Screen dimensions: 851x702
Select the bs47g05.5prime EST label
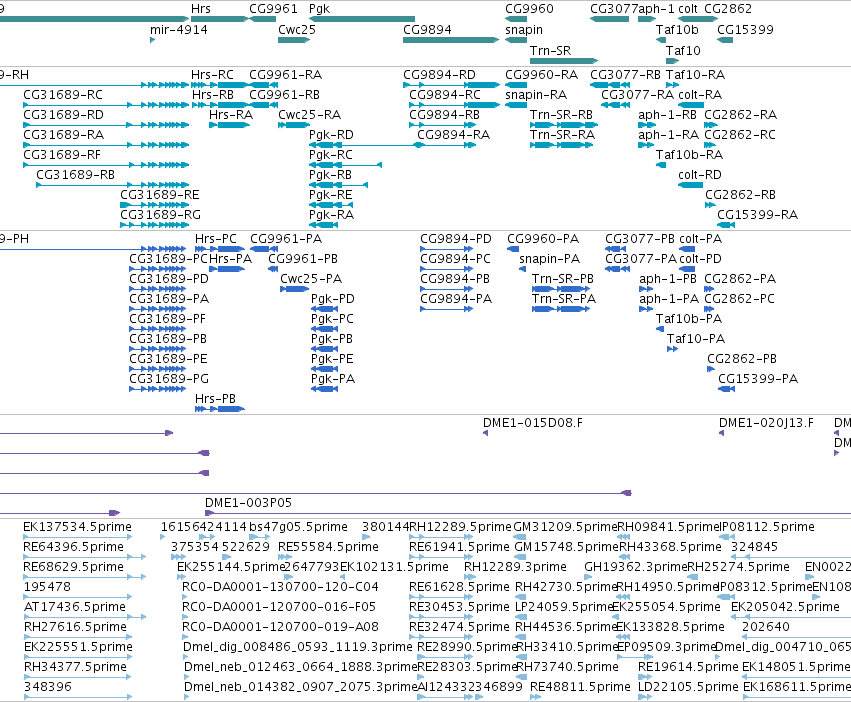pyautogui.click(x=298, y=526)
